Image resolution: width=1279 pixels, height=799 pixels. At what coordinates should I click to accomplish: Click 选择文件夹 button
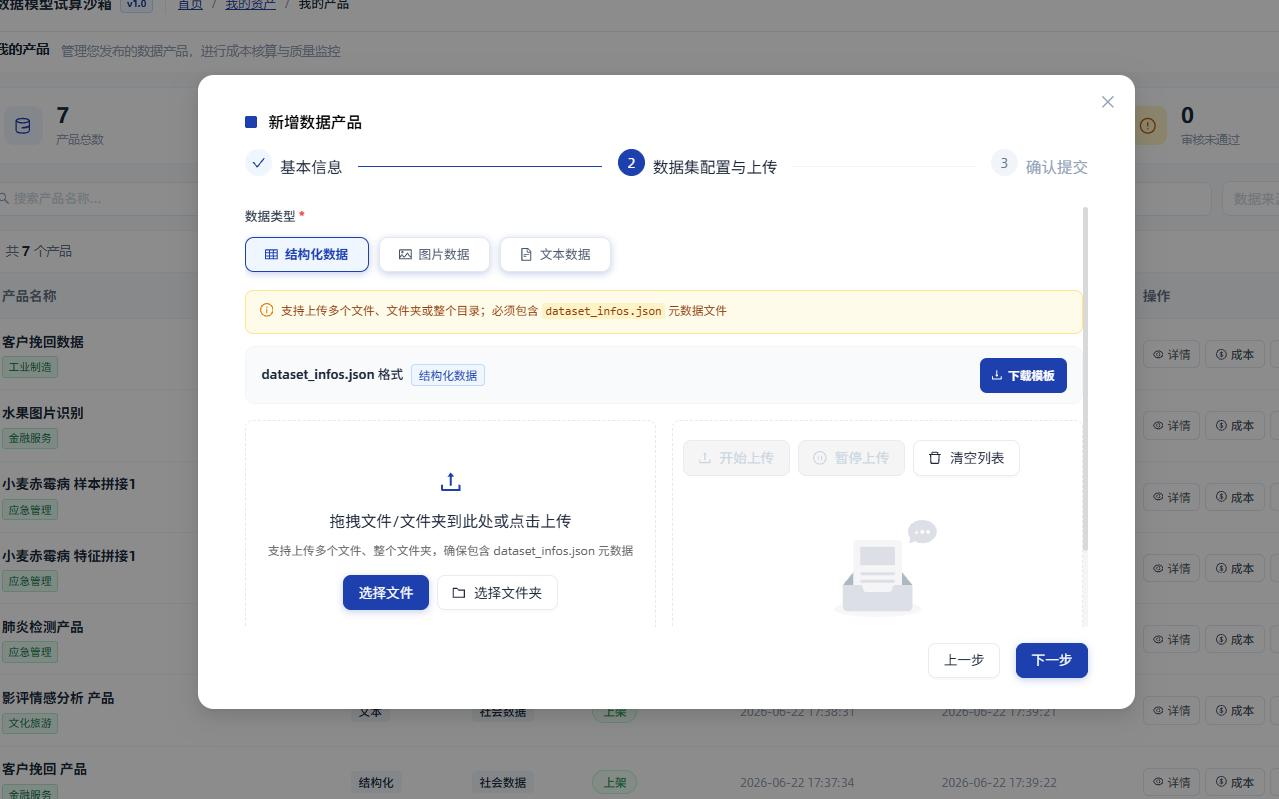[497, 592]
